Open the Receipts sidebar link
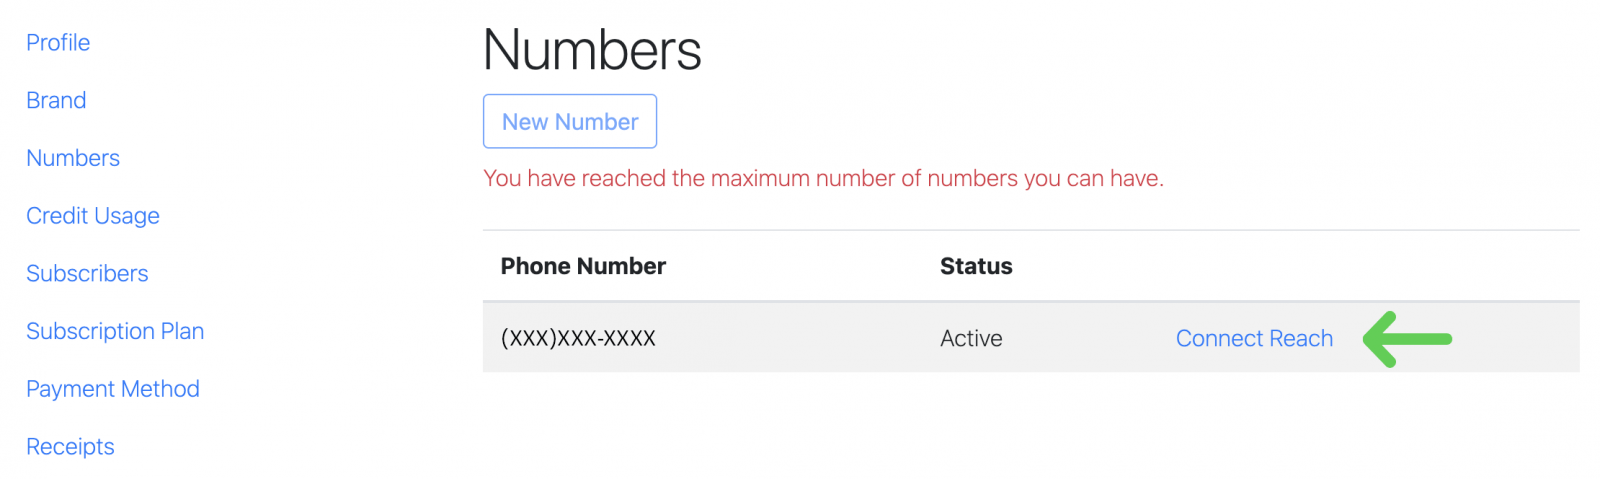The image size is (1600, 479). coord(70,447)
